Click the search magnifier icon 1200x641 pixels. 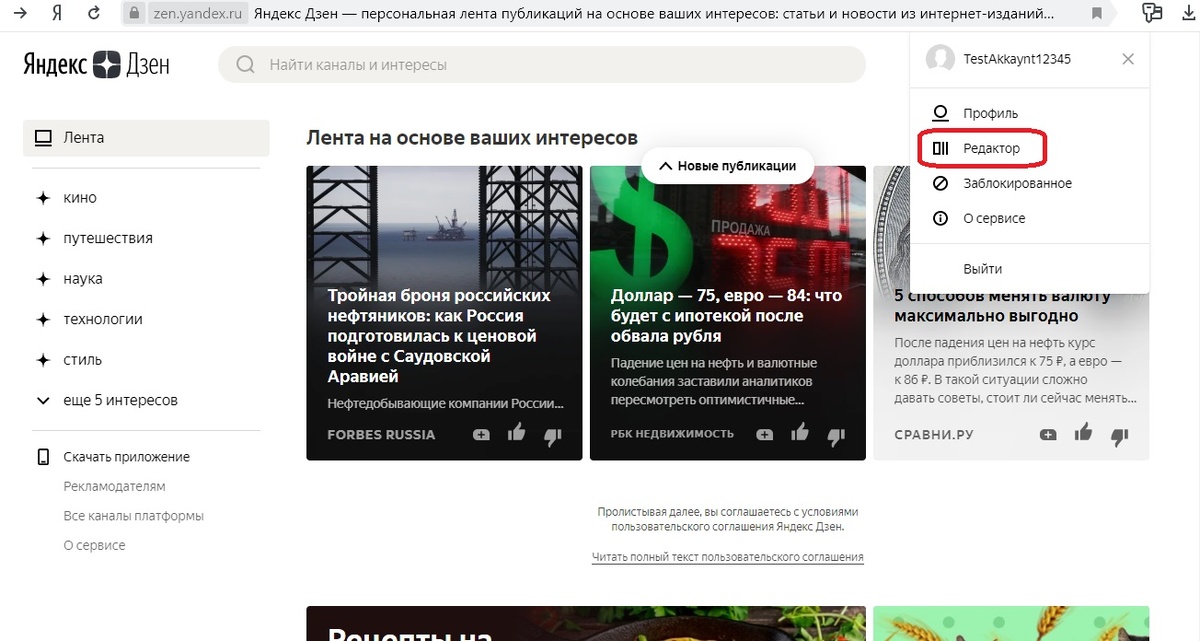pos(245,65)
